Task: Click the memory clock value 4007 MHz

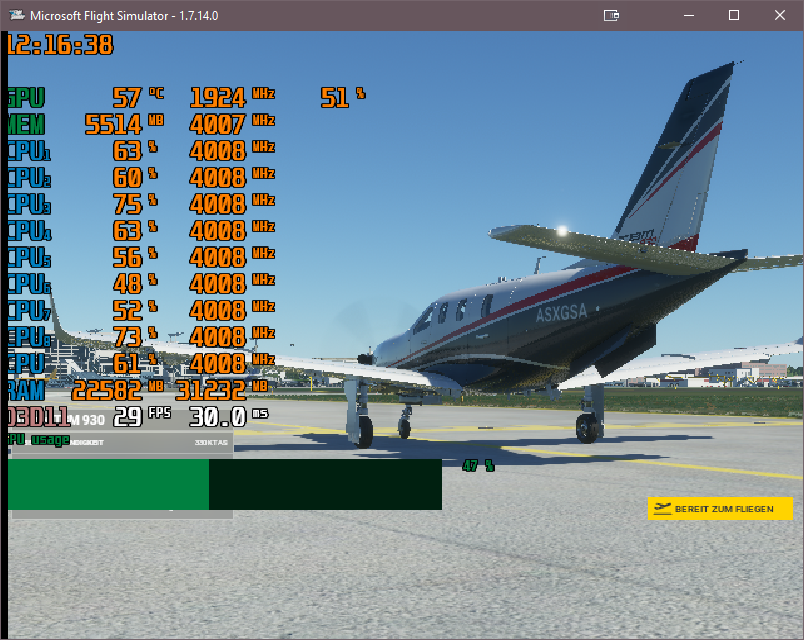Action: [232, 124]
